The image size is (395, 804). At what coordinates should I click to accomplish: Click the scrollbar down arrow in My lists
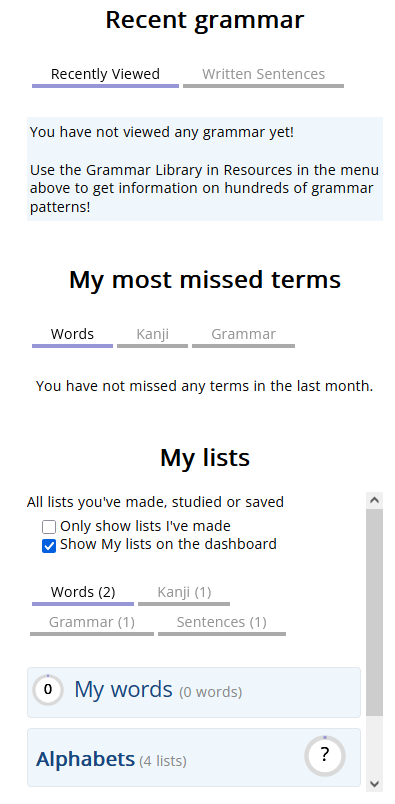coord(374,783)
